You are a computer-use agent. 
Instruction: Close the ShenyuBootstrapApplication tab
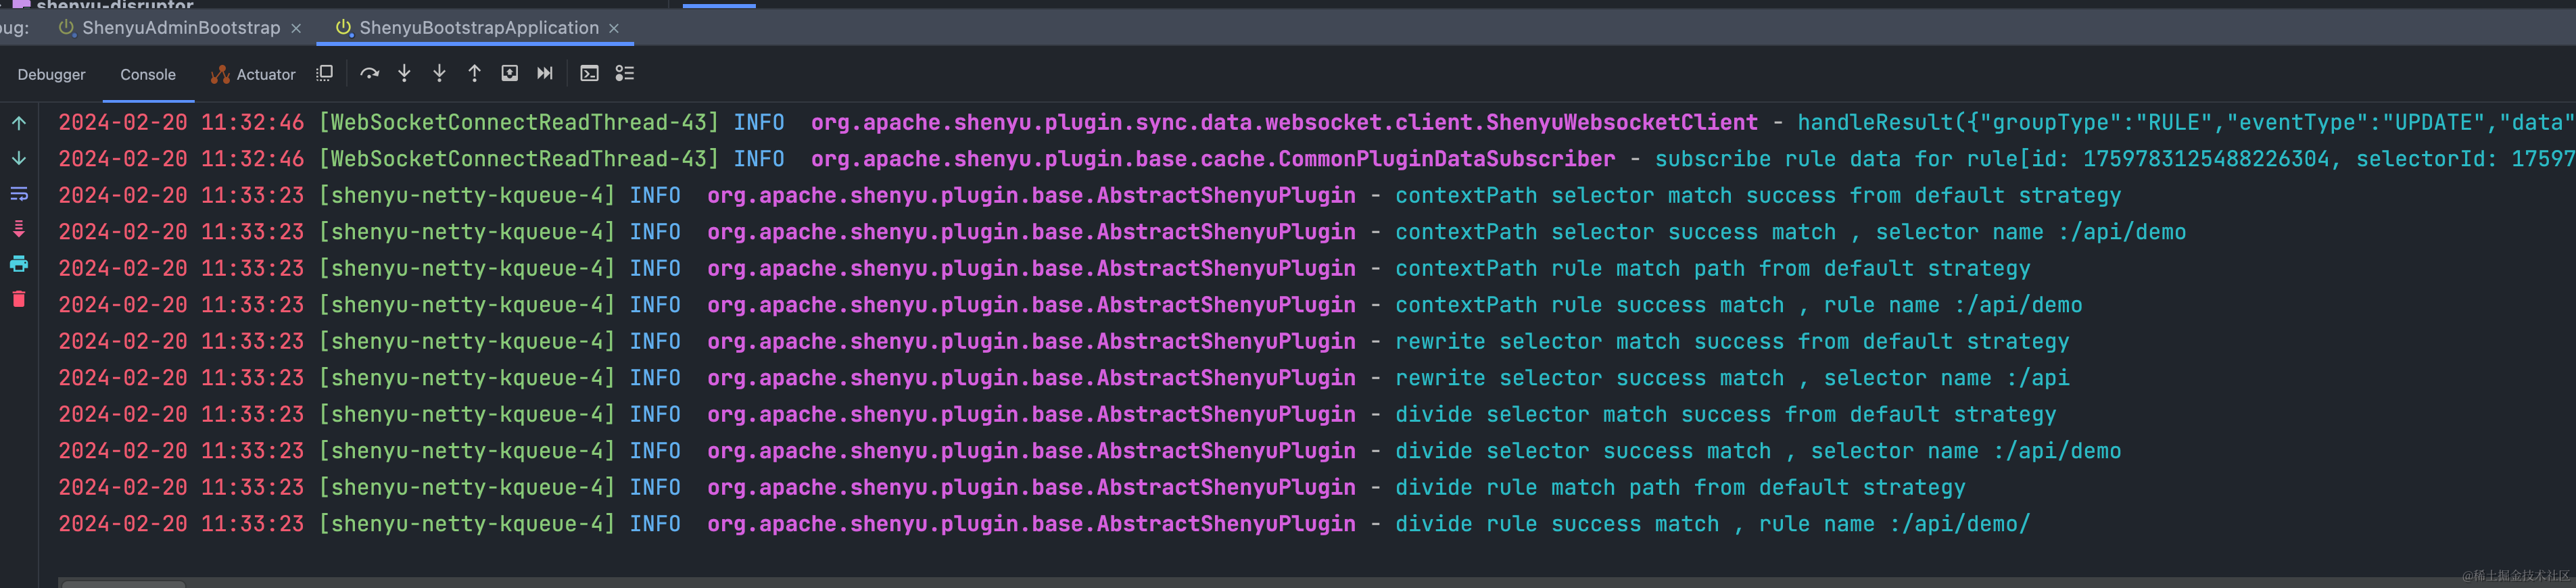pos(614,29)
